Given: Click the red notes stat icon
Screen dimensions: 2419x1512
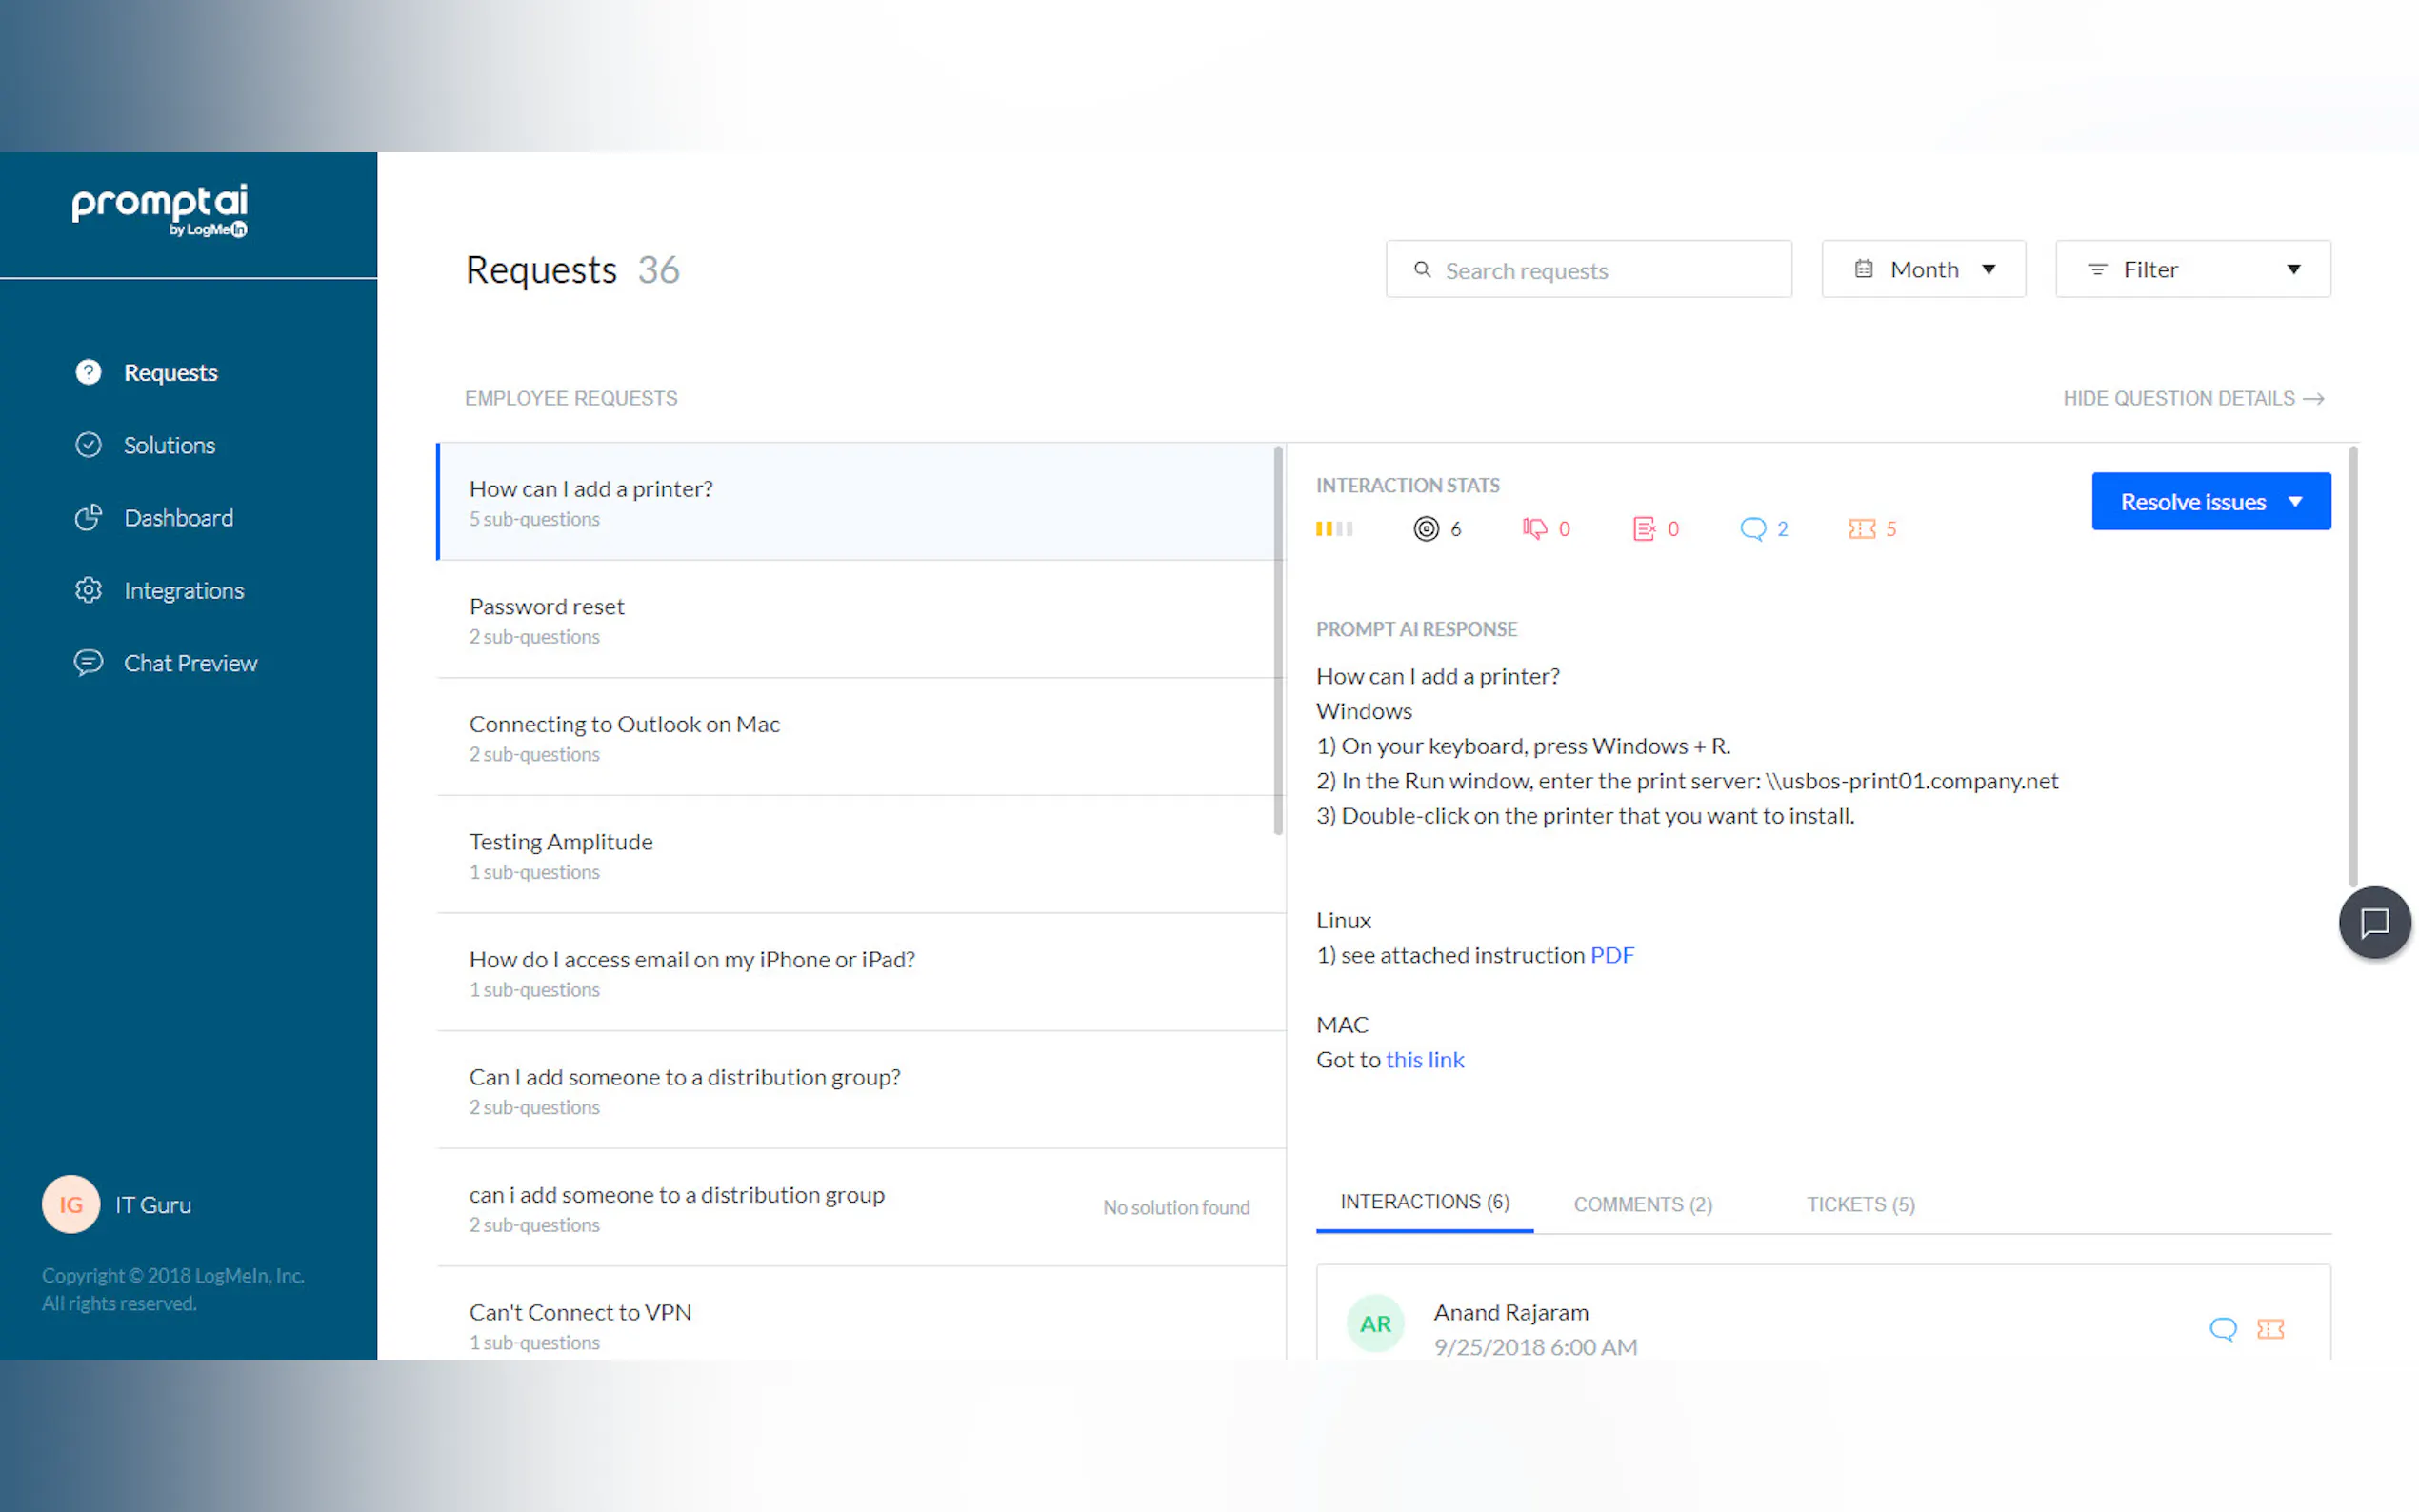Looking at the screenshot, I should (x=1643, y=528).
